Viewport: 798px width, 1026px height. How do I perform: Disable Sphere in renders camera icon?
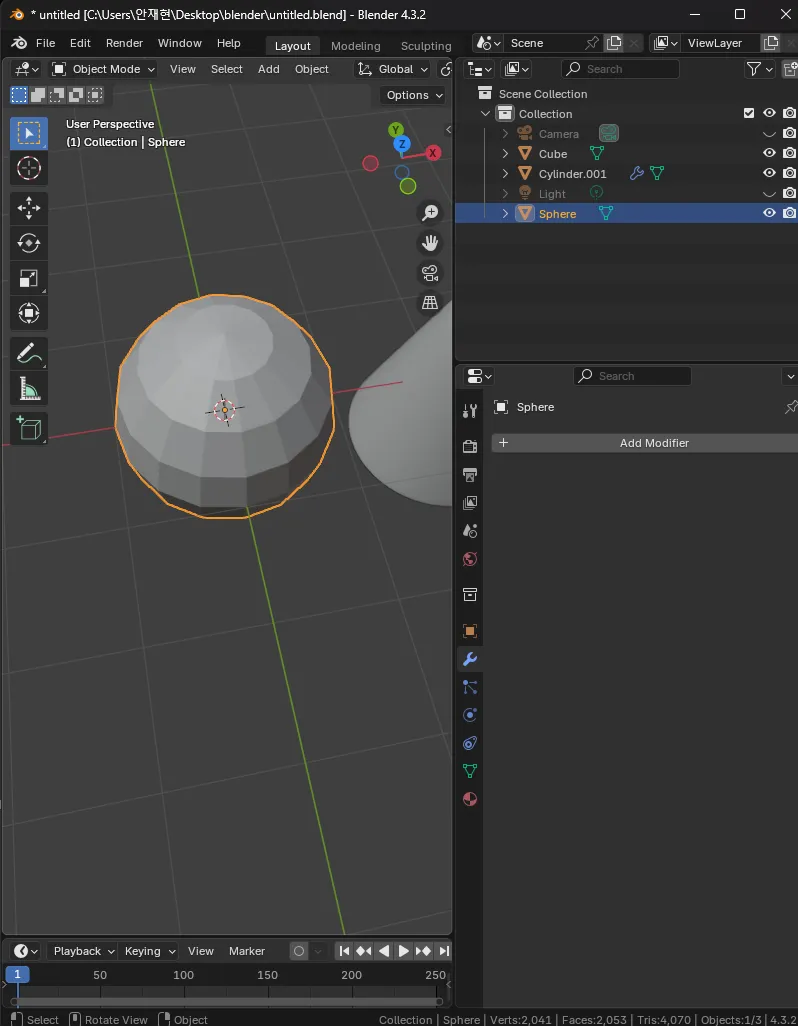[x=789, y=213]
